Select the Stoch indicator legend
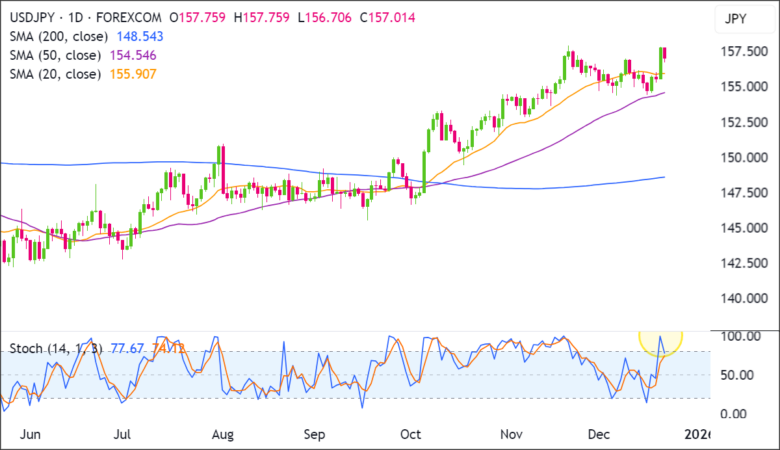The height and width of the screenshot is (450, 780). click(56, 349)
